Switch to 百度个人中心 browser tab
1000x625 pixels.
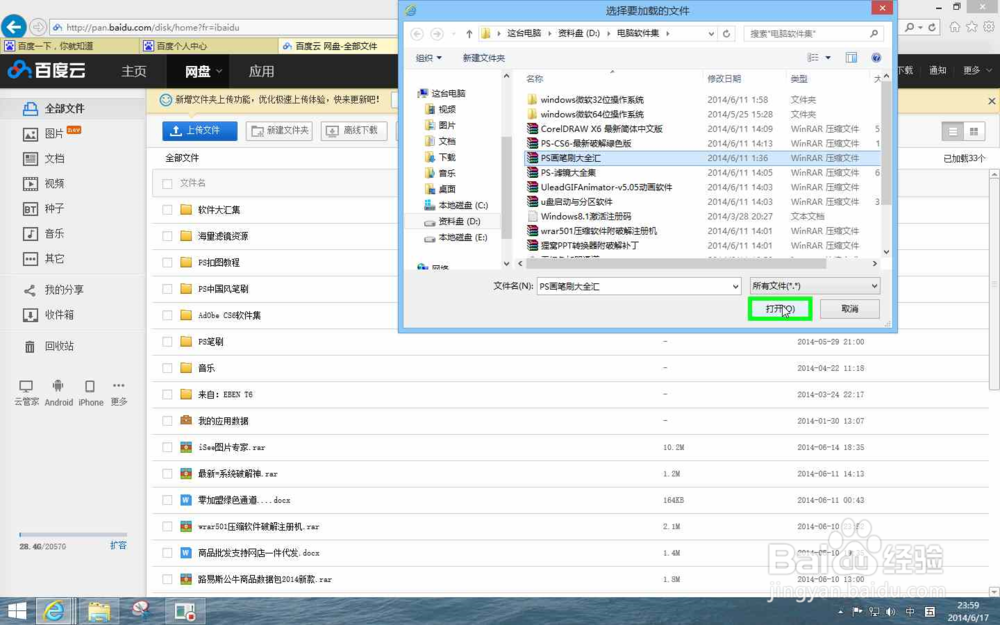pyautogui.click(x=209, y=46)
